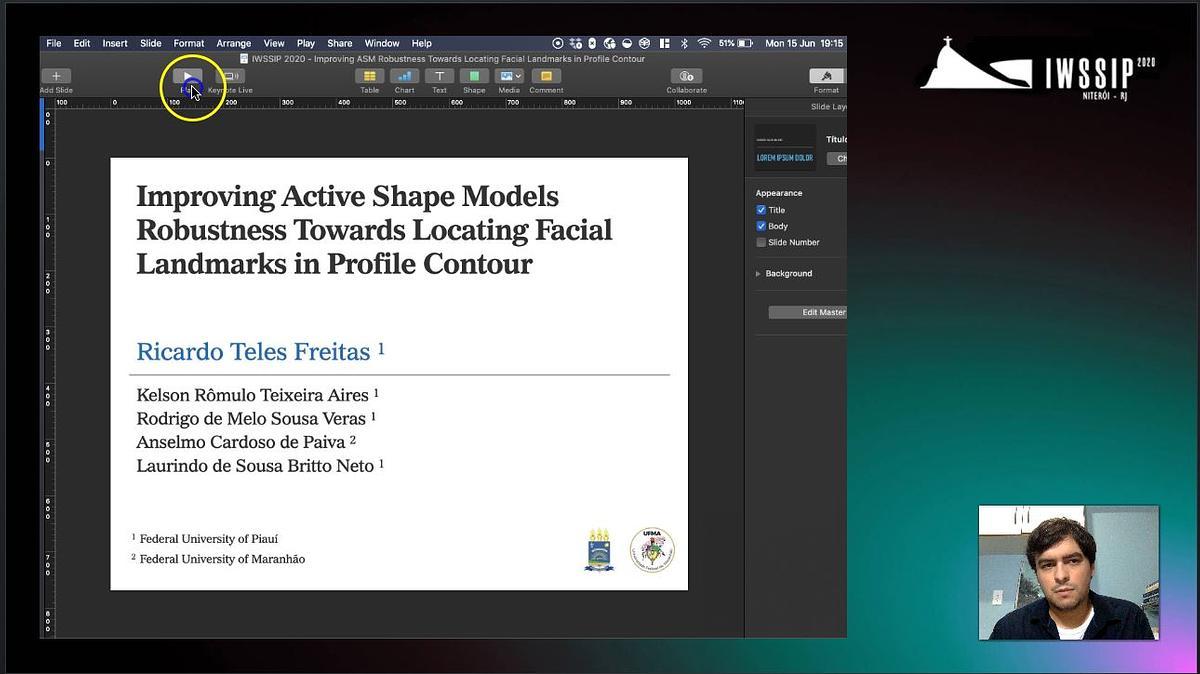Select the slide title text box
1200x674 pixels.
tap(374, 230)
